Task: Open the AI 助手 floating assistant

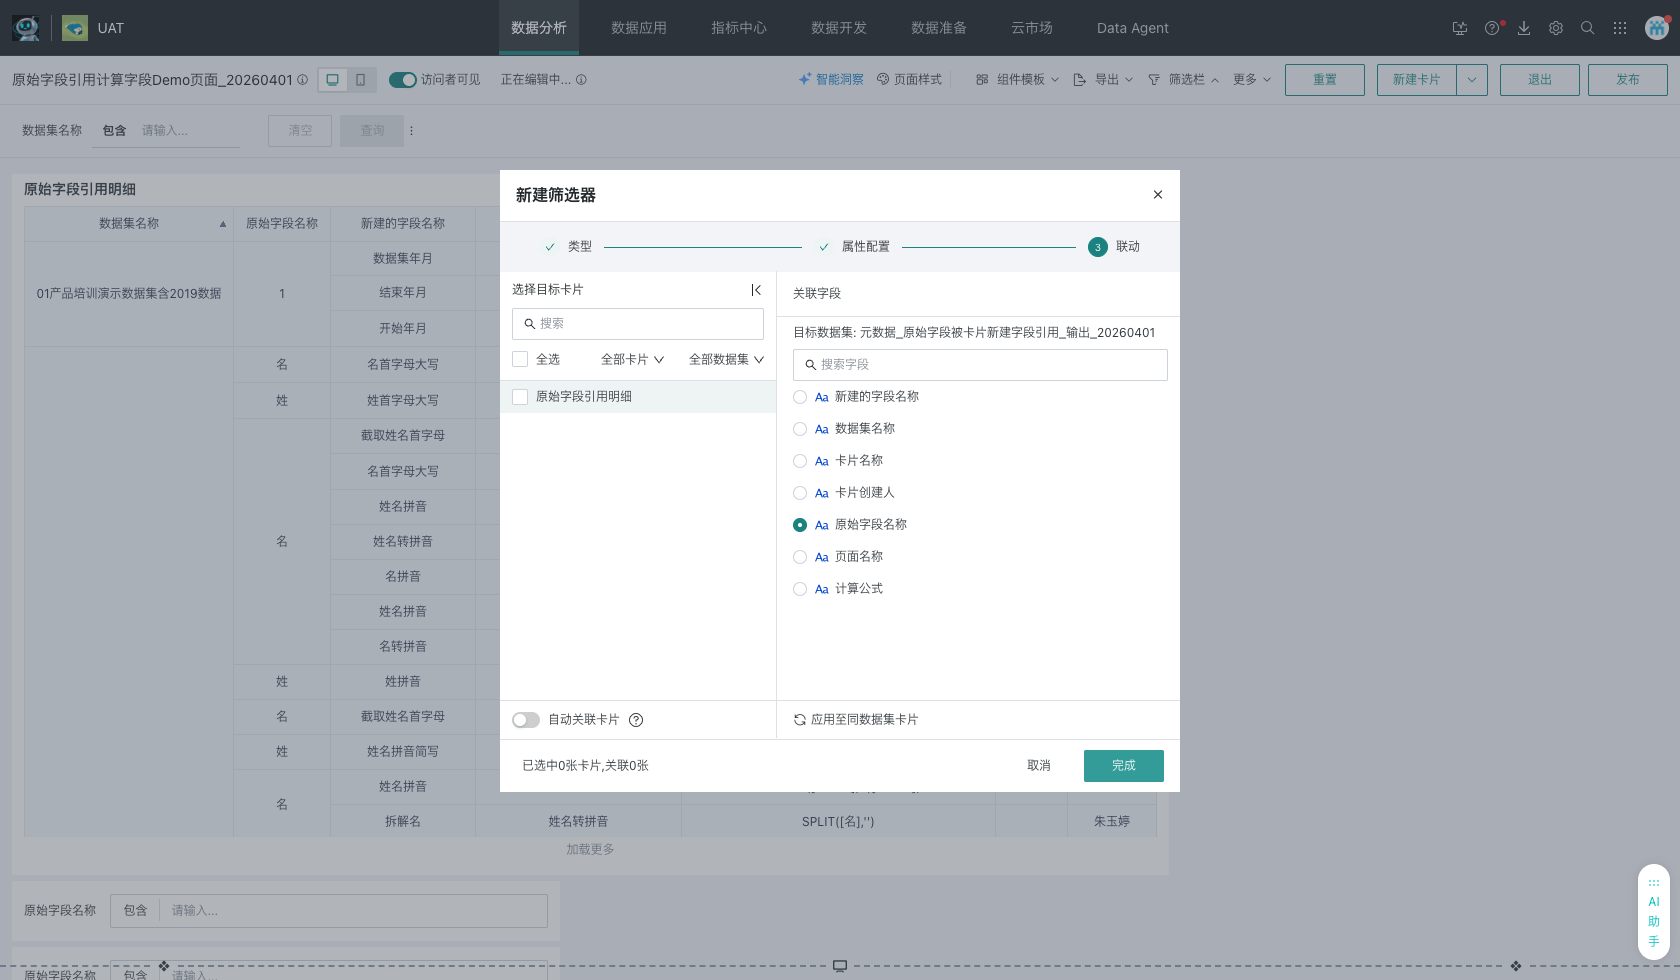Action: [x=1654, y=912]
